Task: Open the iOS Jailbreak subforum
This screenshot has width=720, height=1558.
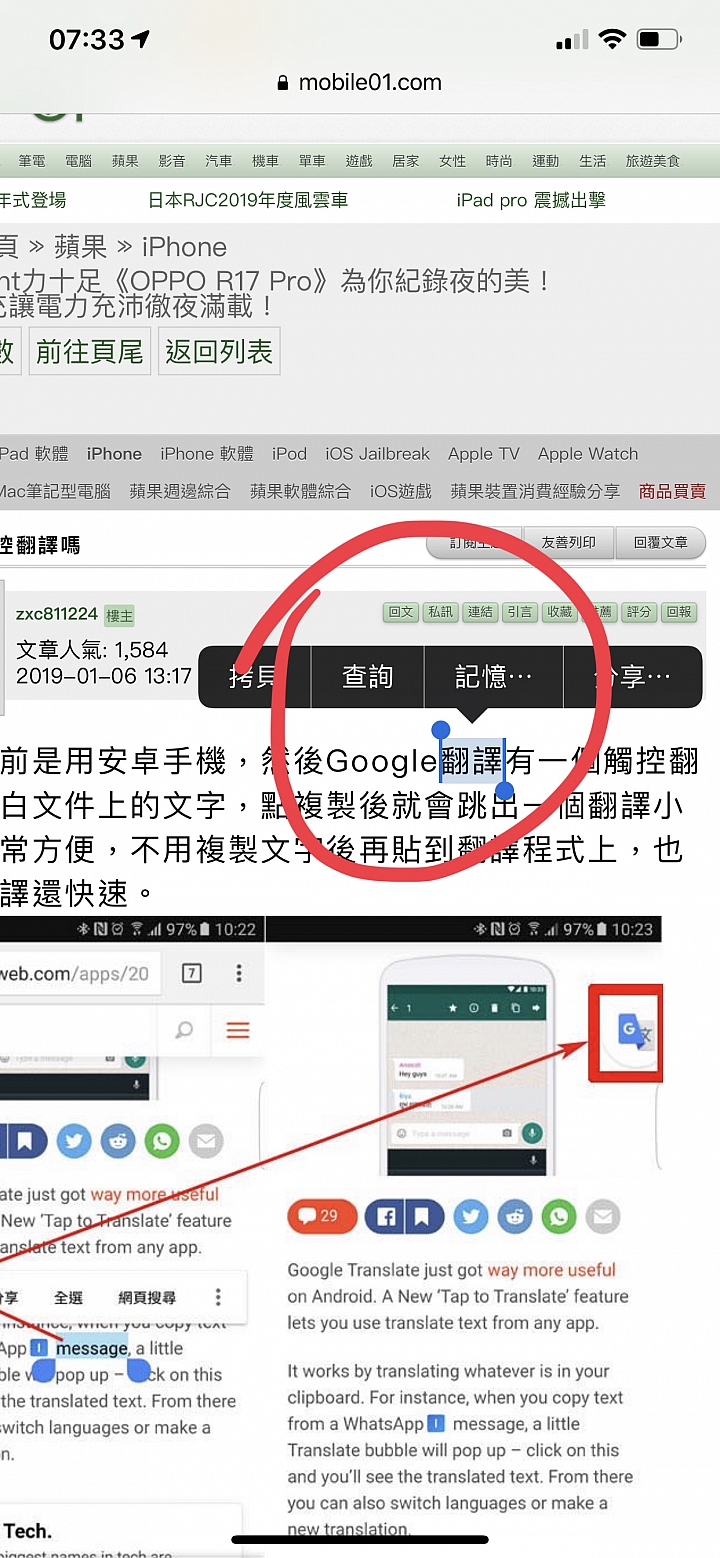Action: pos(377,454)
